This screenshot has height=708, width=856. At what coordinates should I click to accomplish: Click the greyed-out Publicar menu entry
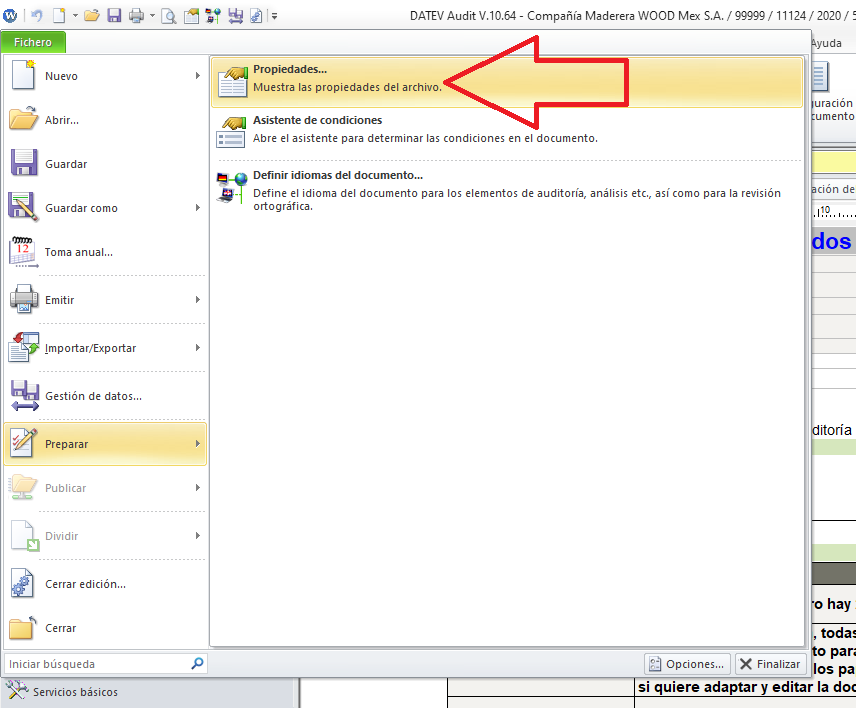pos(104,488)
